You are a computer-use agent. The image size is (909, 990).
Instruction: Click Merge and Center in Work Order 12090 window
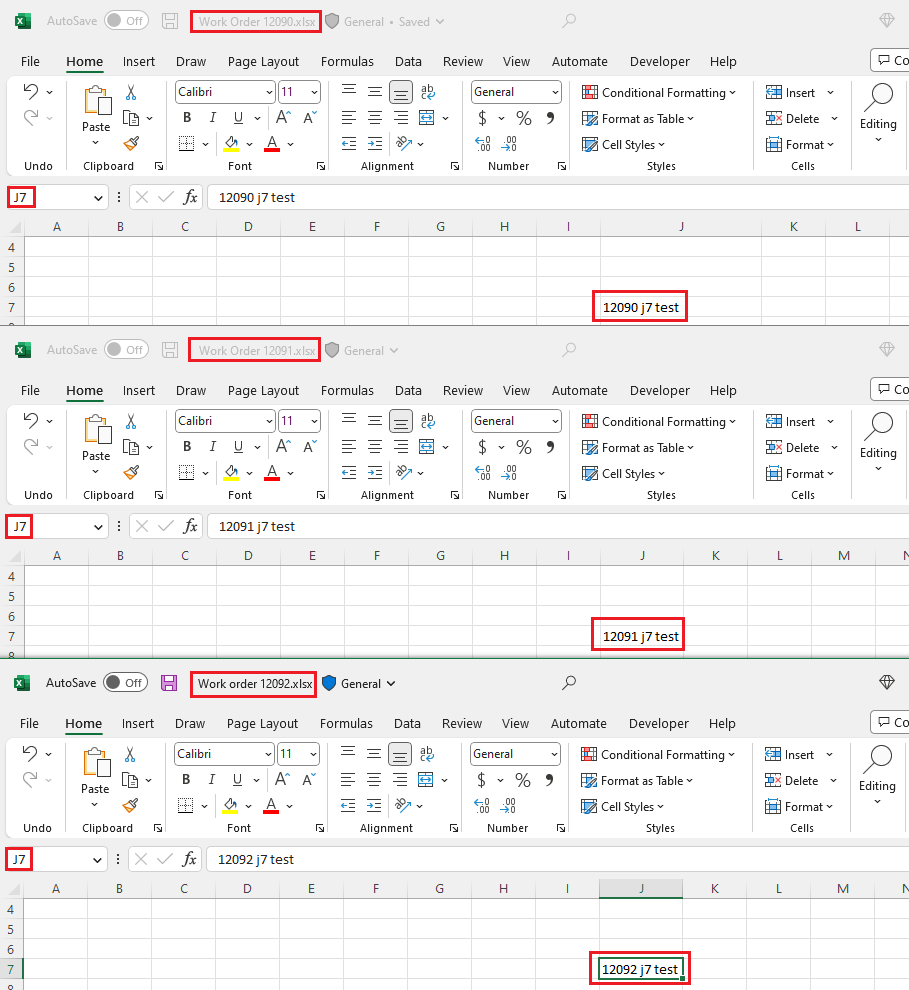coord(427,118)
